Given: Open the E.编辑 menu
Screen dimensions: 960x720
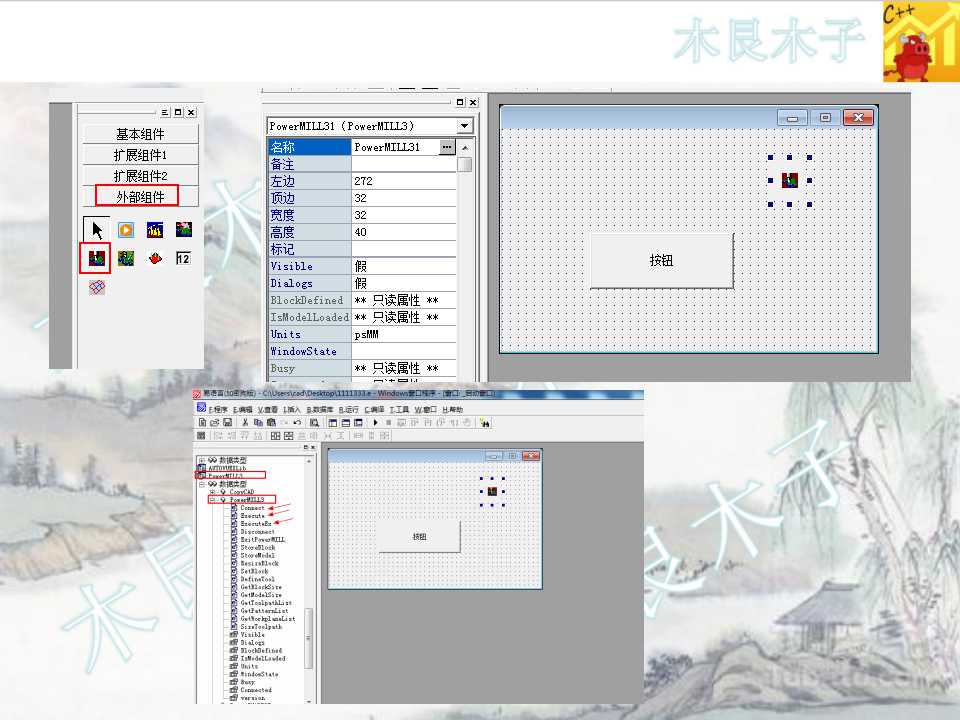Looking at the screenshot, I should 242,409.
